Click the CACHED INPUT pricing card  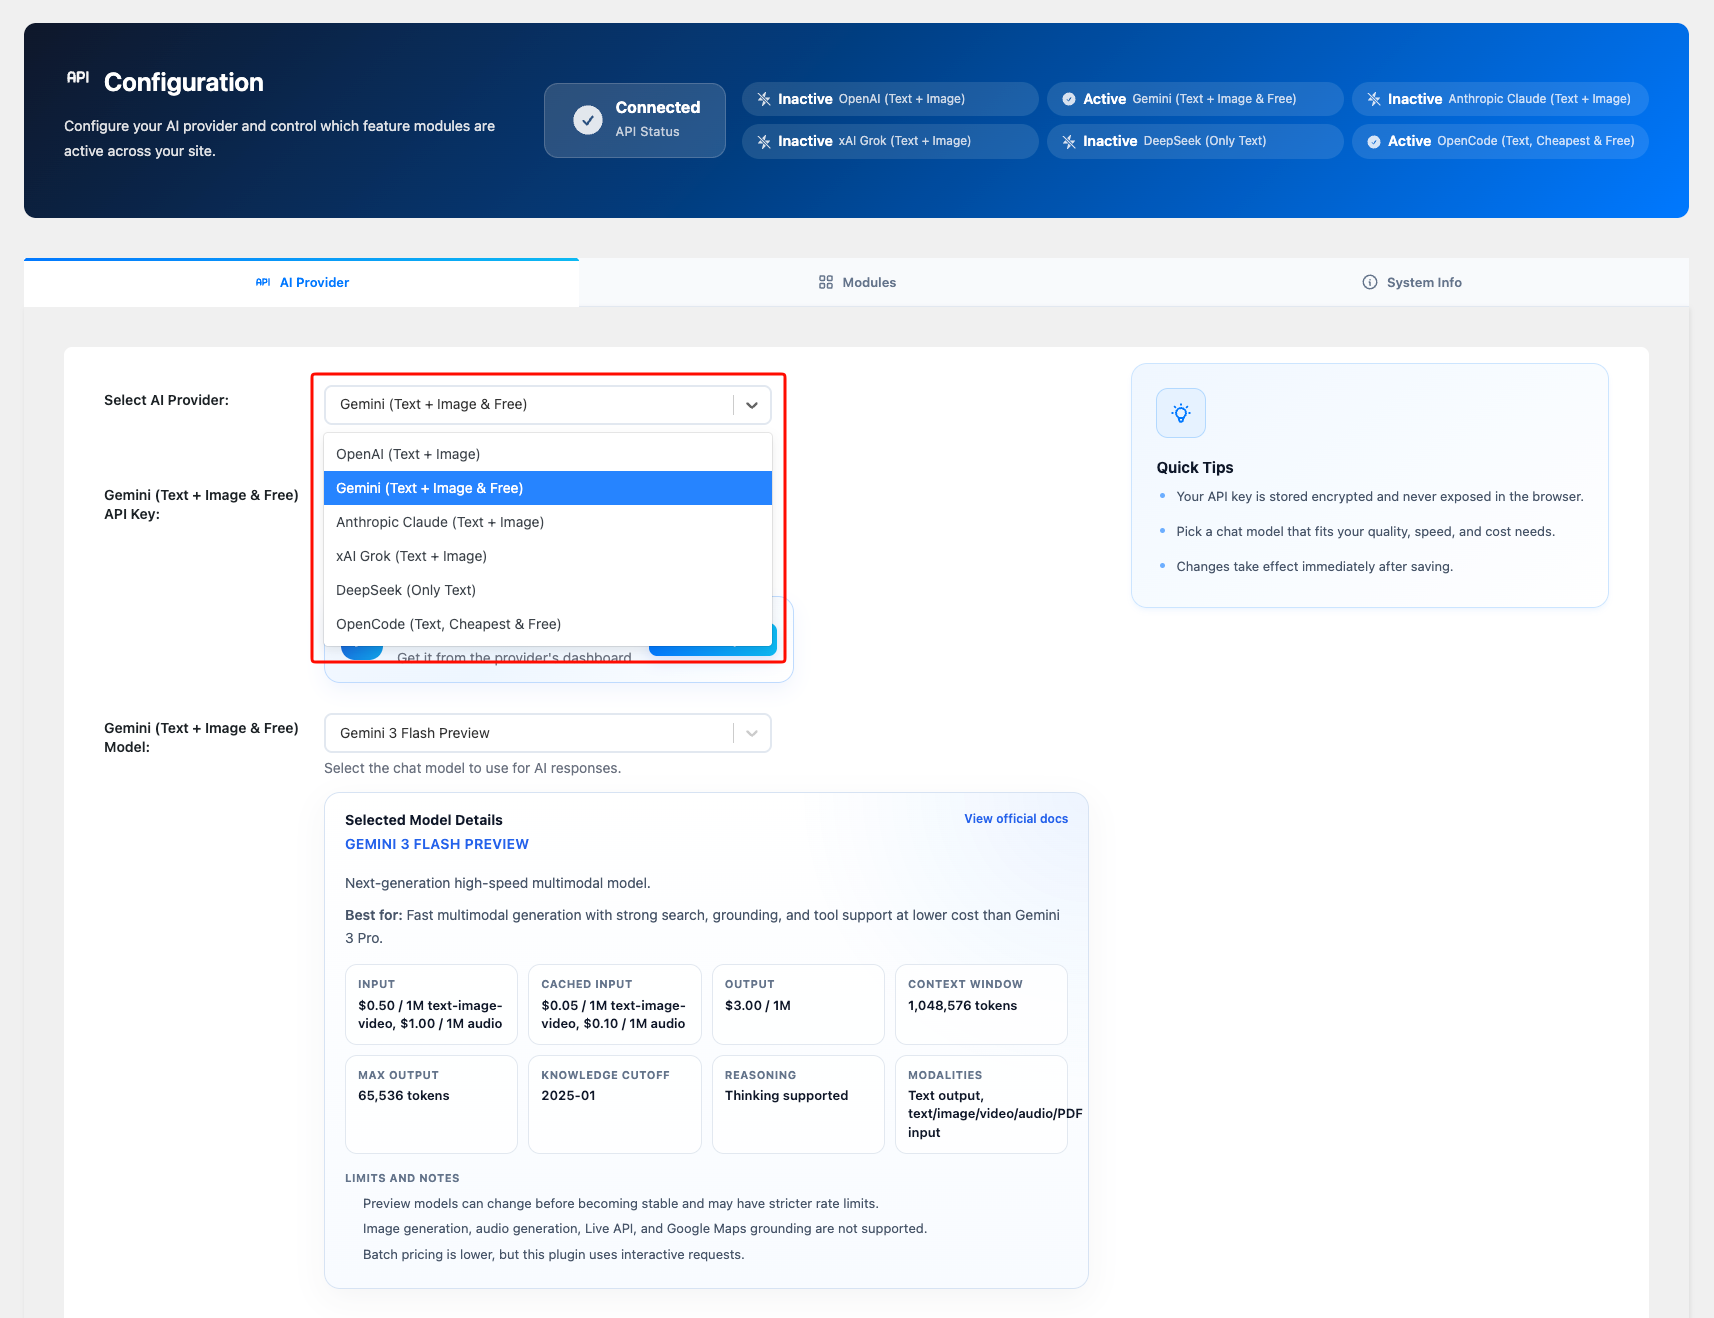click(614, 1004)
